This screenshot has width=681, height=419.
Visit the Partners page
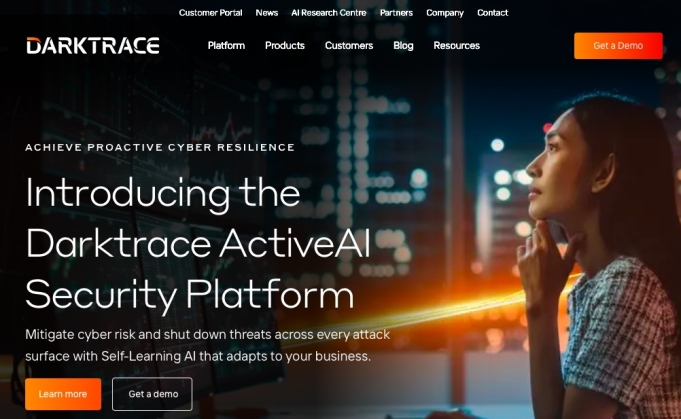(x=396, y=13)
